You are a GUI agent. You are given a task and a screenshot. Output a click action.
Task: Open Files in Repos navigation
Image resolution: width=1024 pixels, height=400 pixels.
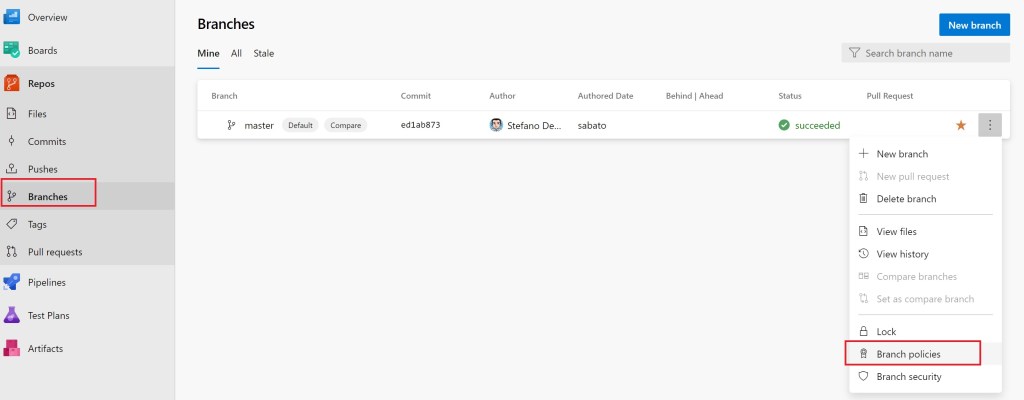tap(36, 114)
